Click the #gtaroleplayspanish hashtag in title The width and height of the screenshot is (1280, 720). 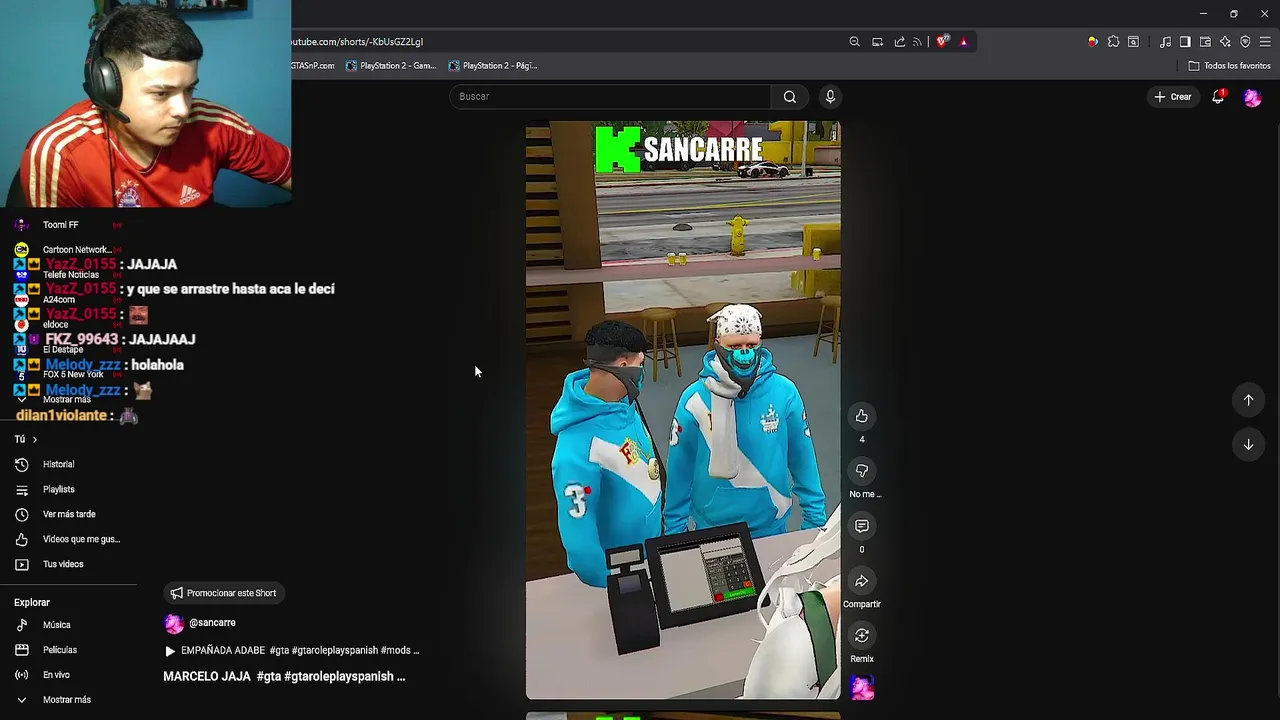click(339, 677)
